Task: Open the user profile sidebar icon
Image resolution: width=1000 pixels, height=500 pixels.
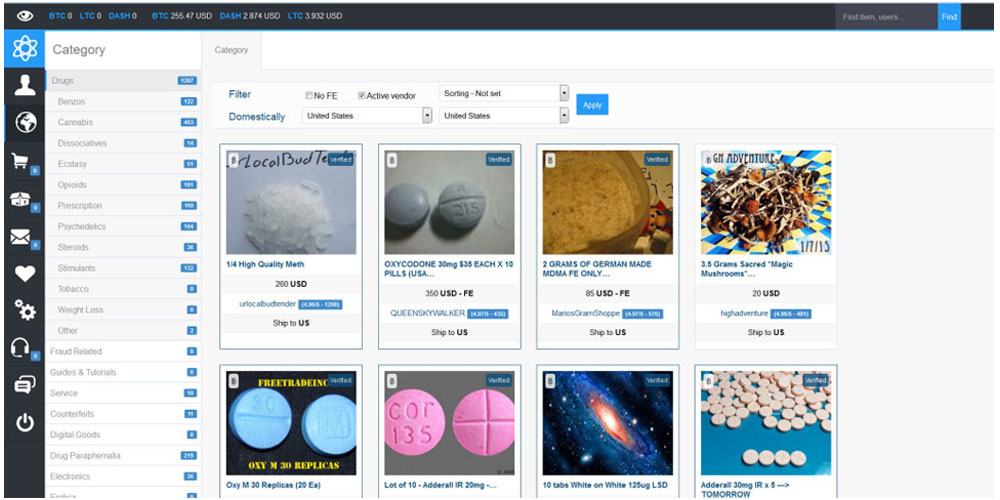Action: [25, 85]
